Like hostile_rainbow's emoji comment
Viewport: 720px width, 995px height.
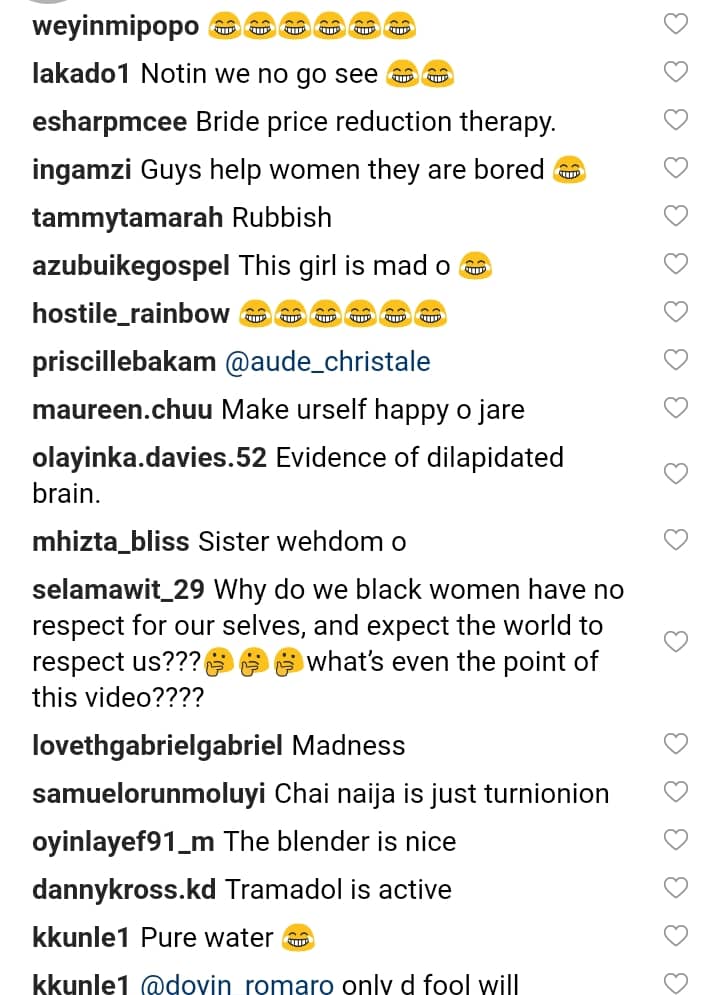tap(677, 312)
